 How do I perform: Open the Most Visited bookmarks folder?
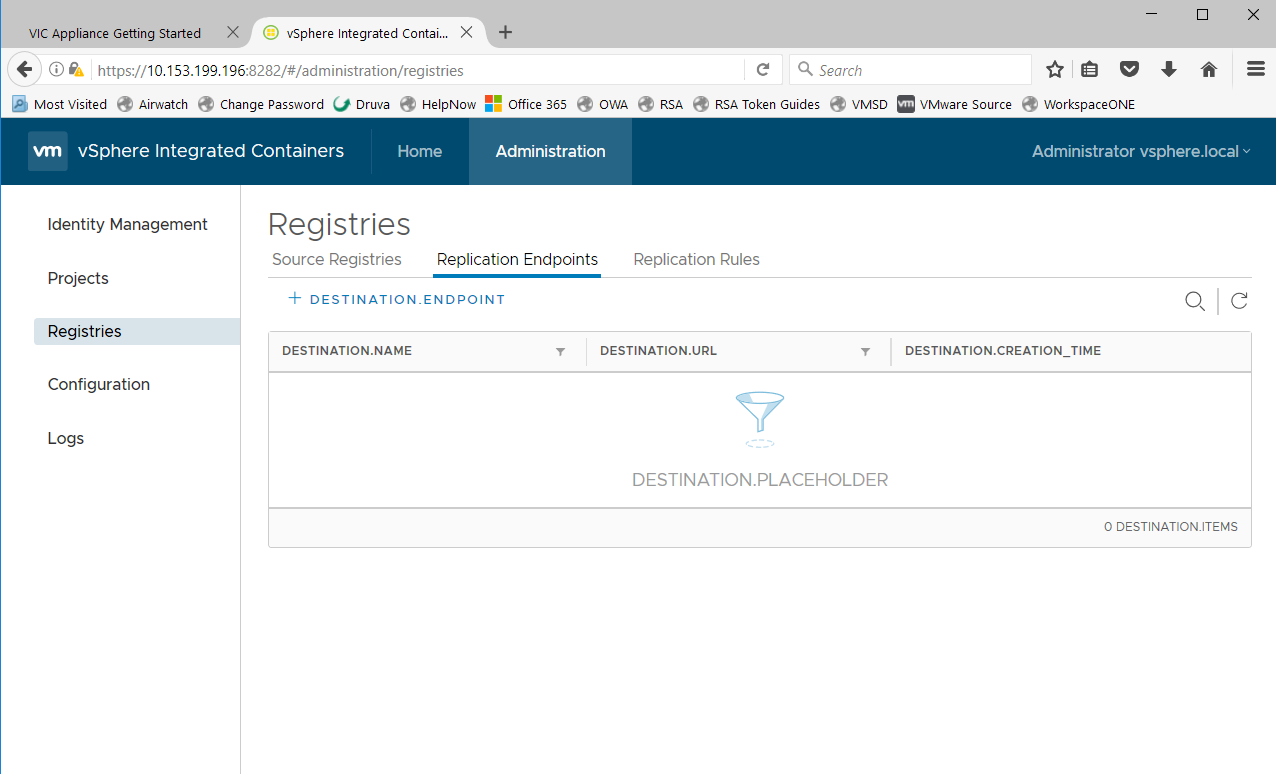(x=59, y=104)
